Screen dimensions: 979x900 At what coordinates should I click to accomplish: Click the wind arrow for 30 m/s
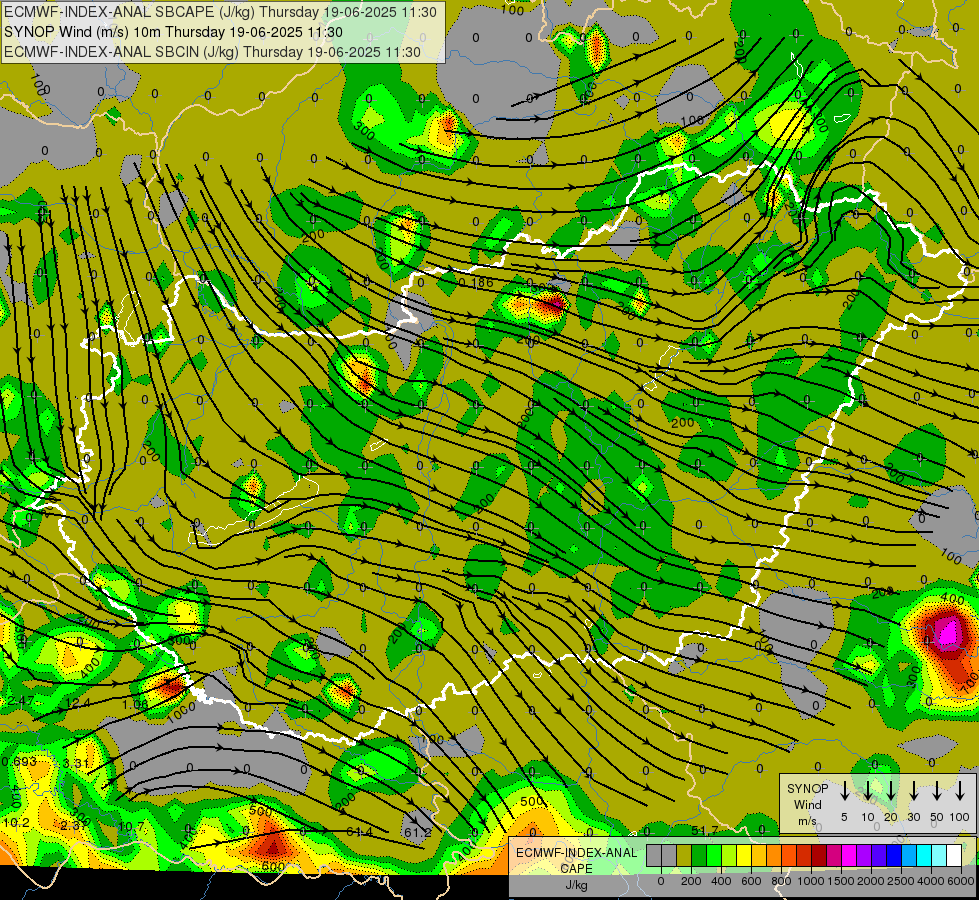pyautogui.click(x=913, y=791)
